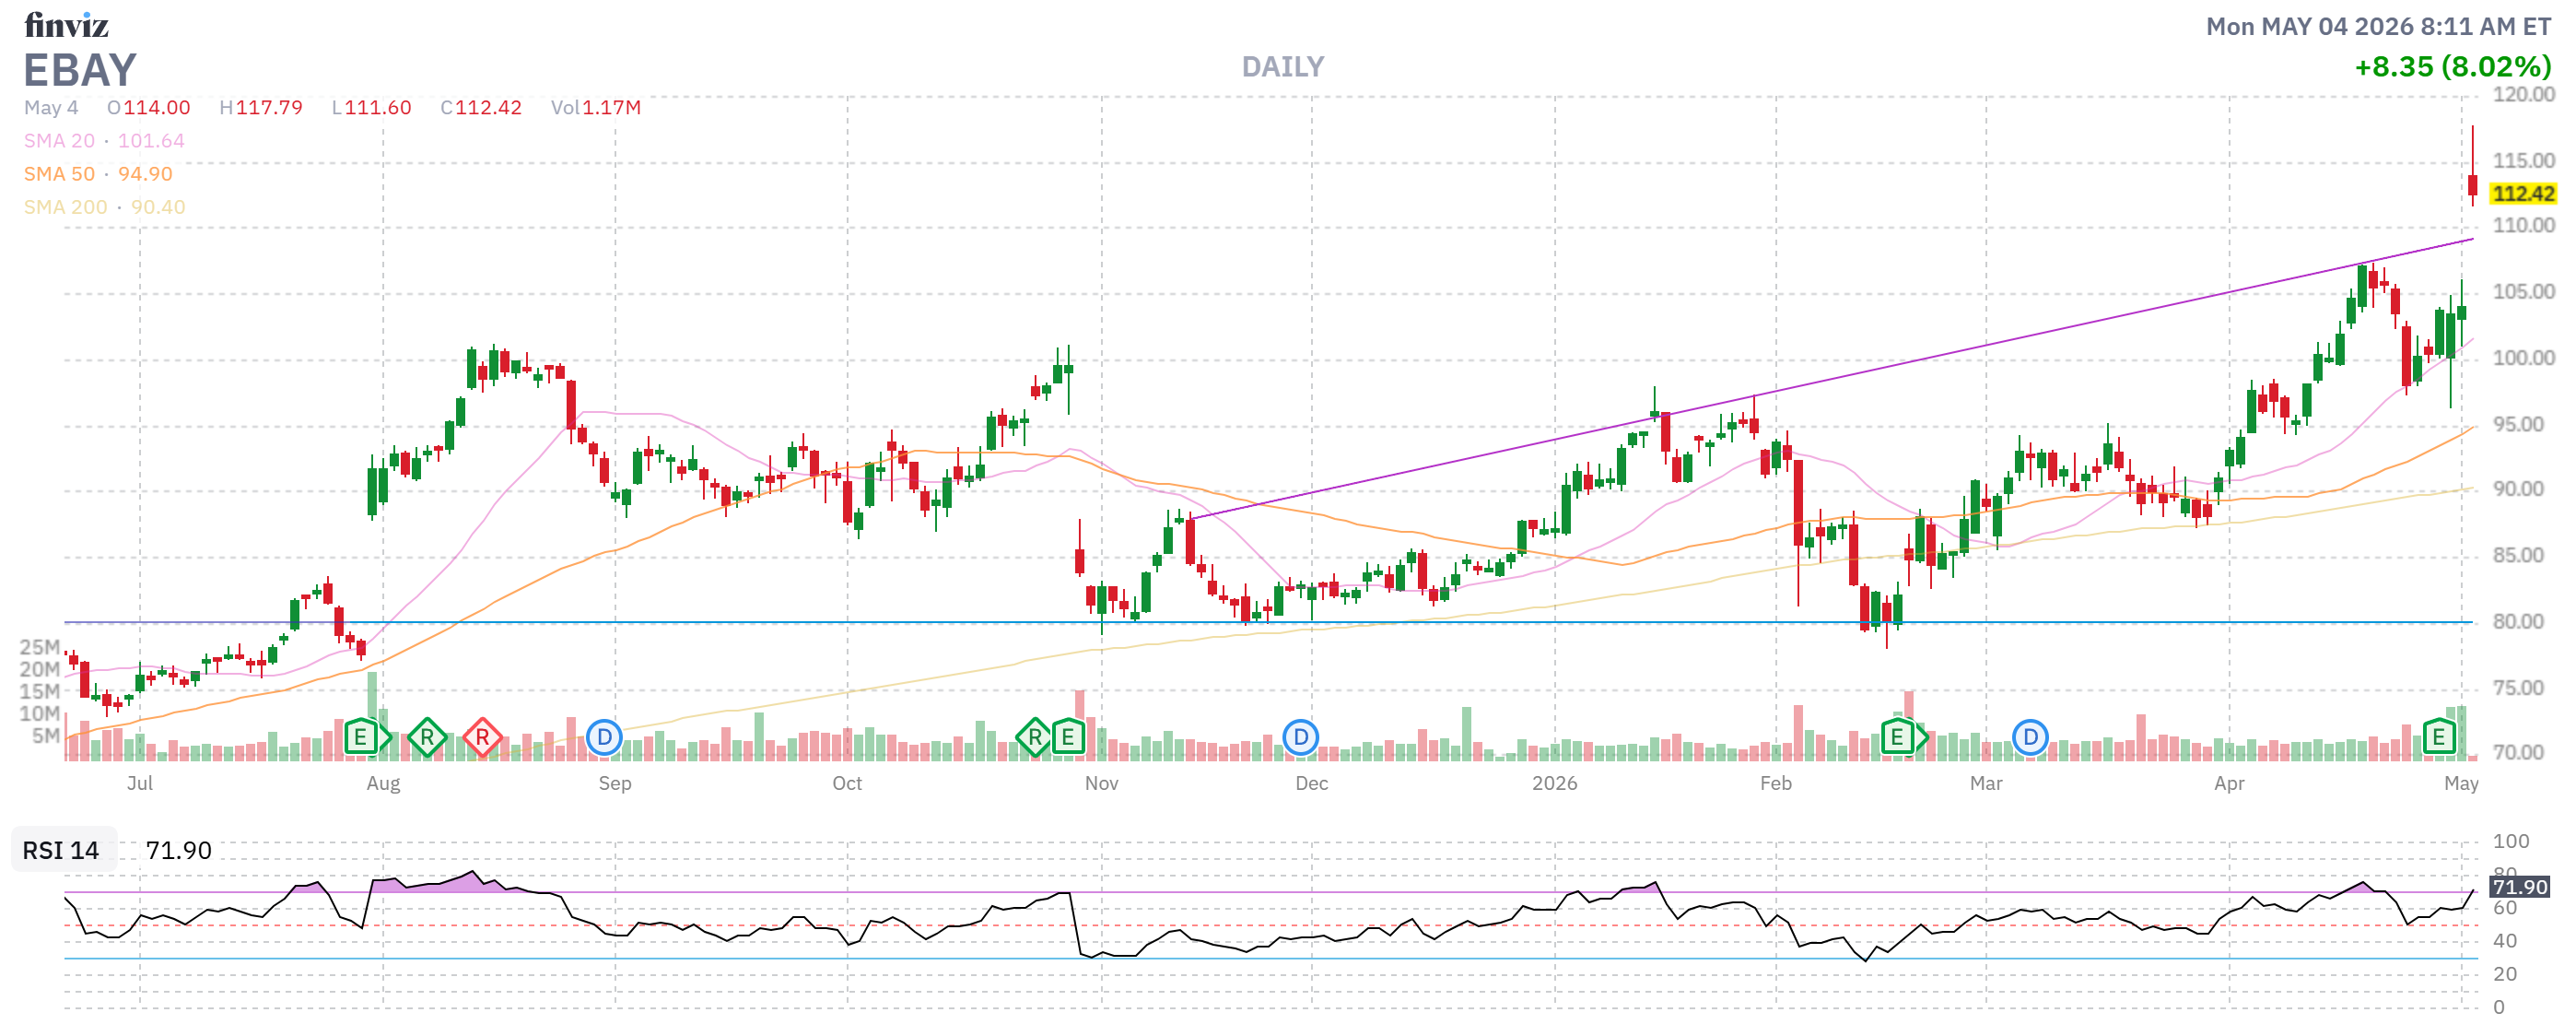Open the blue D dividend marker before Sep
Screen dimensions: 2576x1036
604,738
